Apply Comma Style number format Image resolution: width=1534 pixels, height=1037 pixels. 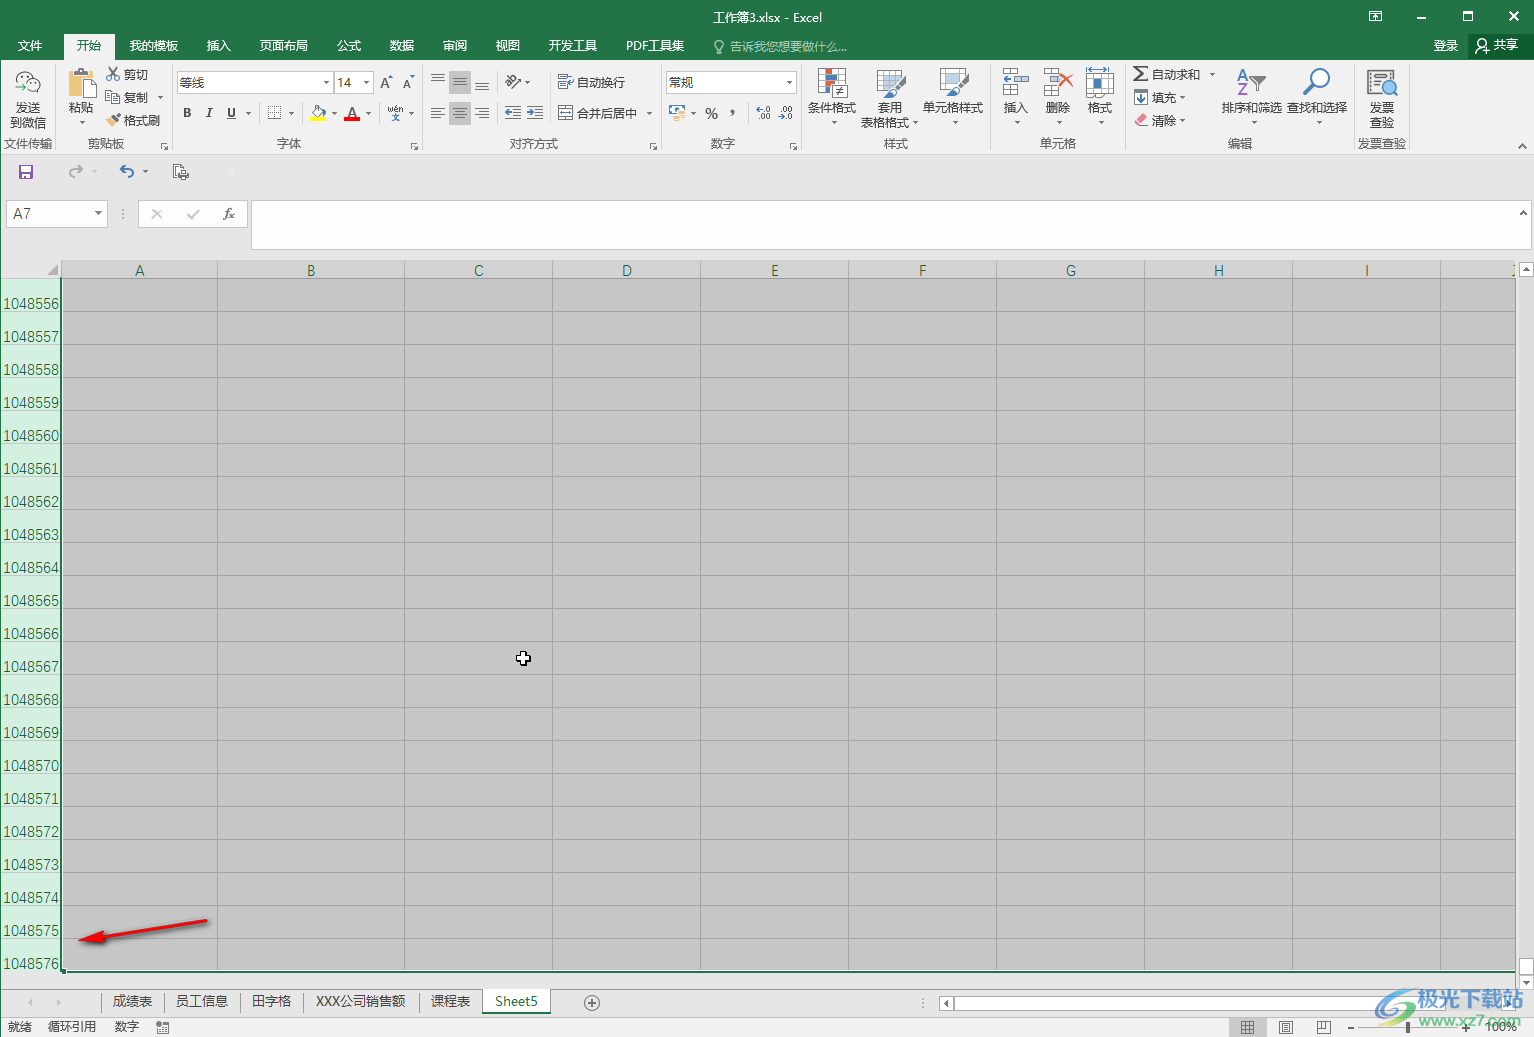tap(733, 113)
